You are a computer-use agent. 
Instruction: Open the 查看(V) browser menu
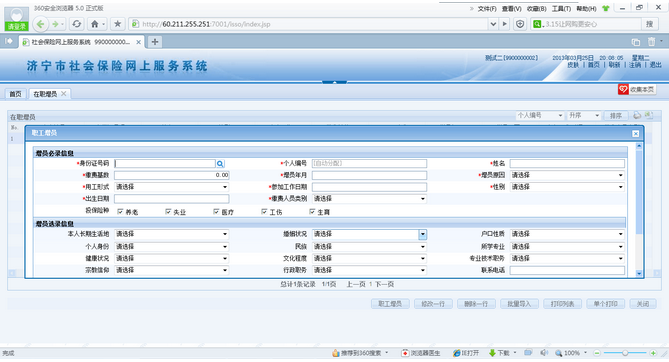point(512,9)
